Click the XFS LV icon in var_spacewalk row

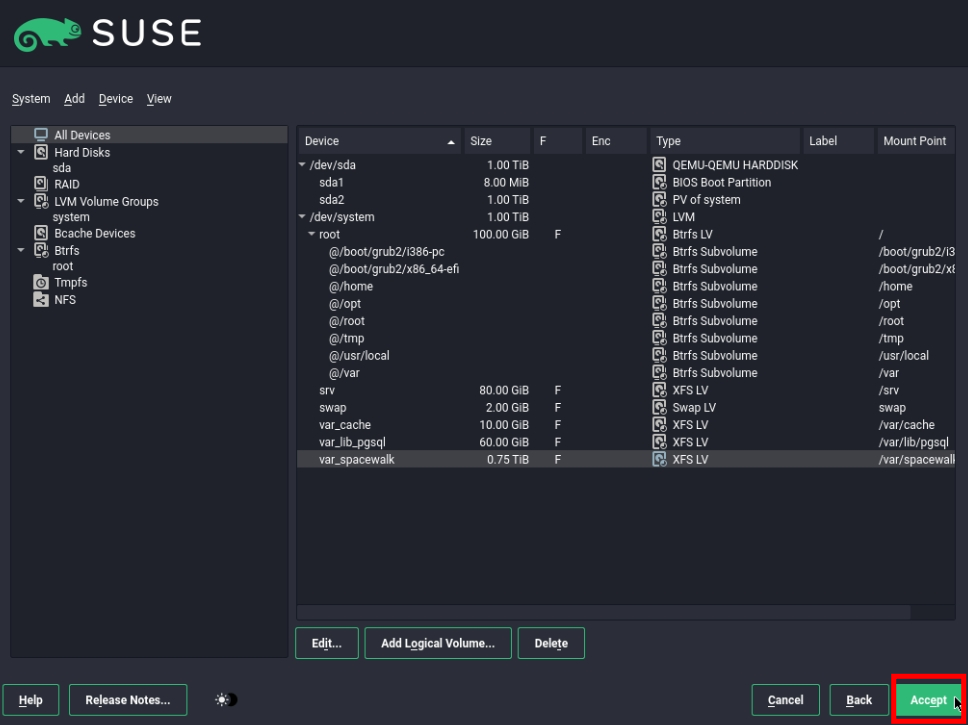(x=660, y=459)
